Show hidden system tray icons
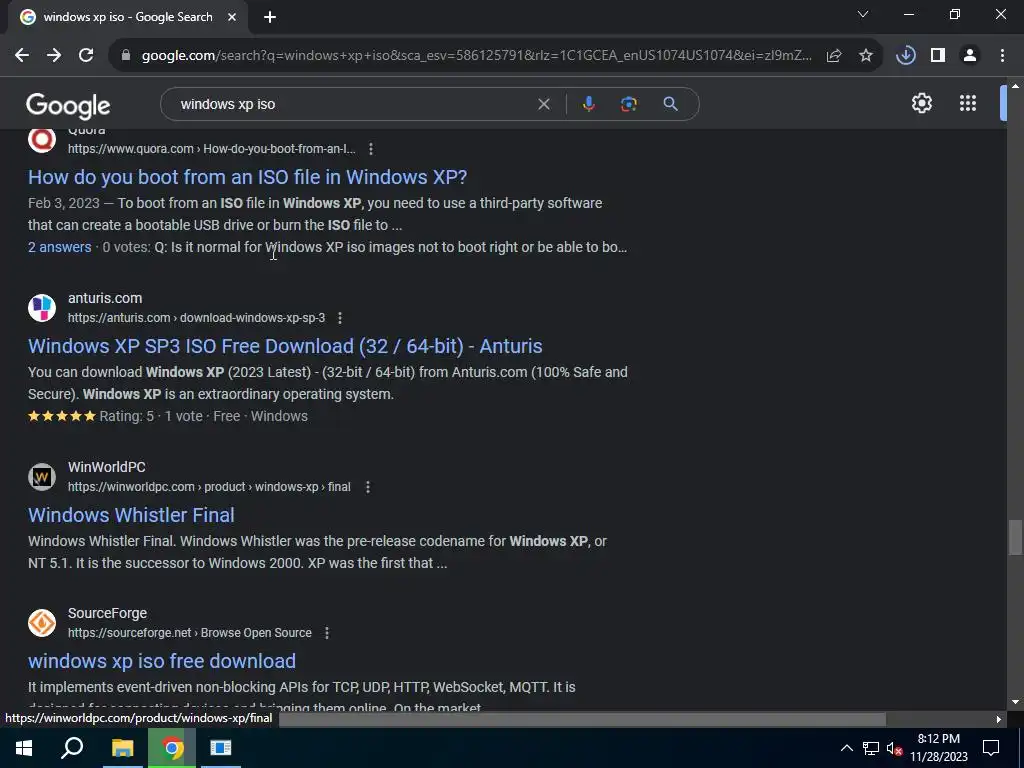 846,748
